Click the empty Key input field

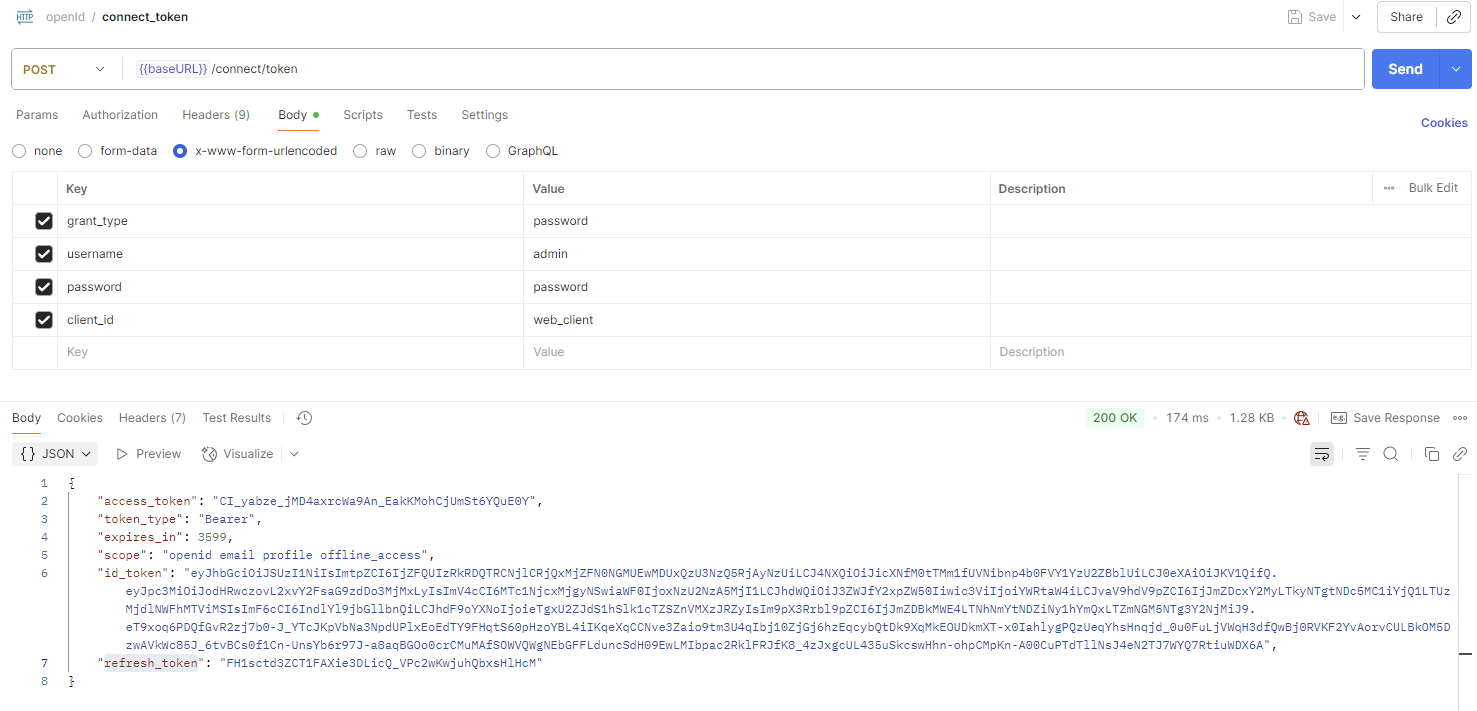(x=290, y=352)
